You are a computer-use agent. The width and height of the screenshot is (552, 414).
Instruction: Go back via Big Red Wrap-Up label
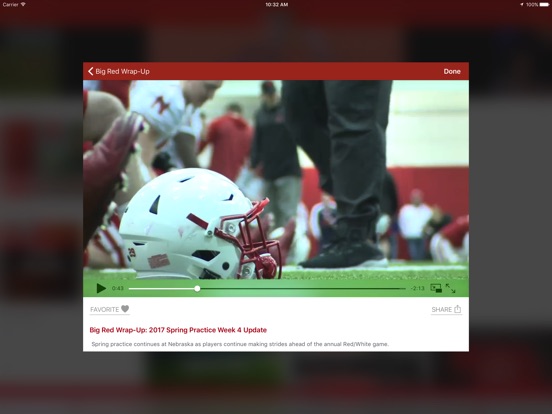[123, 71]
